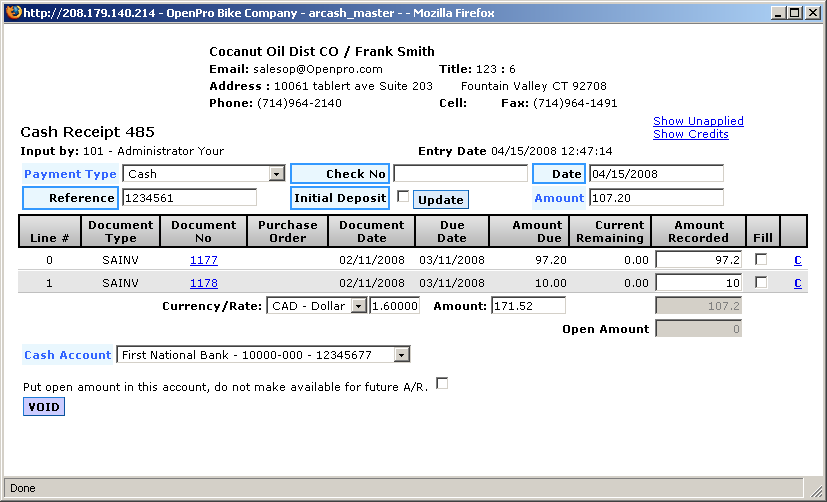Image resolution: width=827 pixels, height=502 pixels.
Task: Select the currency rate field 1.60000
Action: point(395,305)
